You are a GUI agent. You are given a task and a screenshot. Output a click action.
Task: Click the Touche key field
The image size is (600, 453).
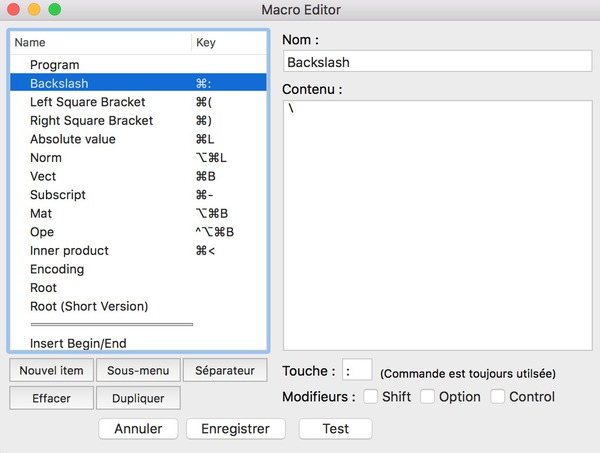(357, 370)
